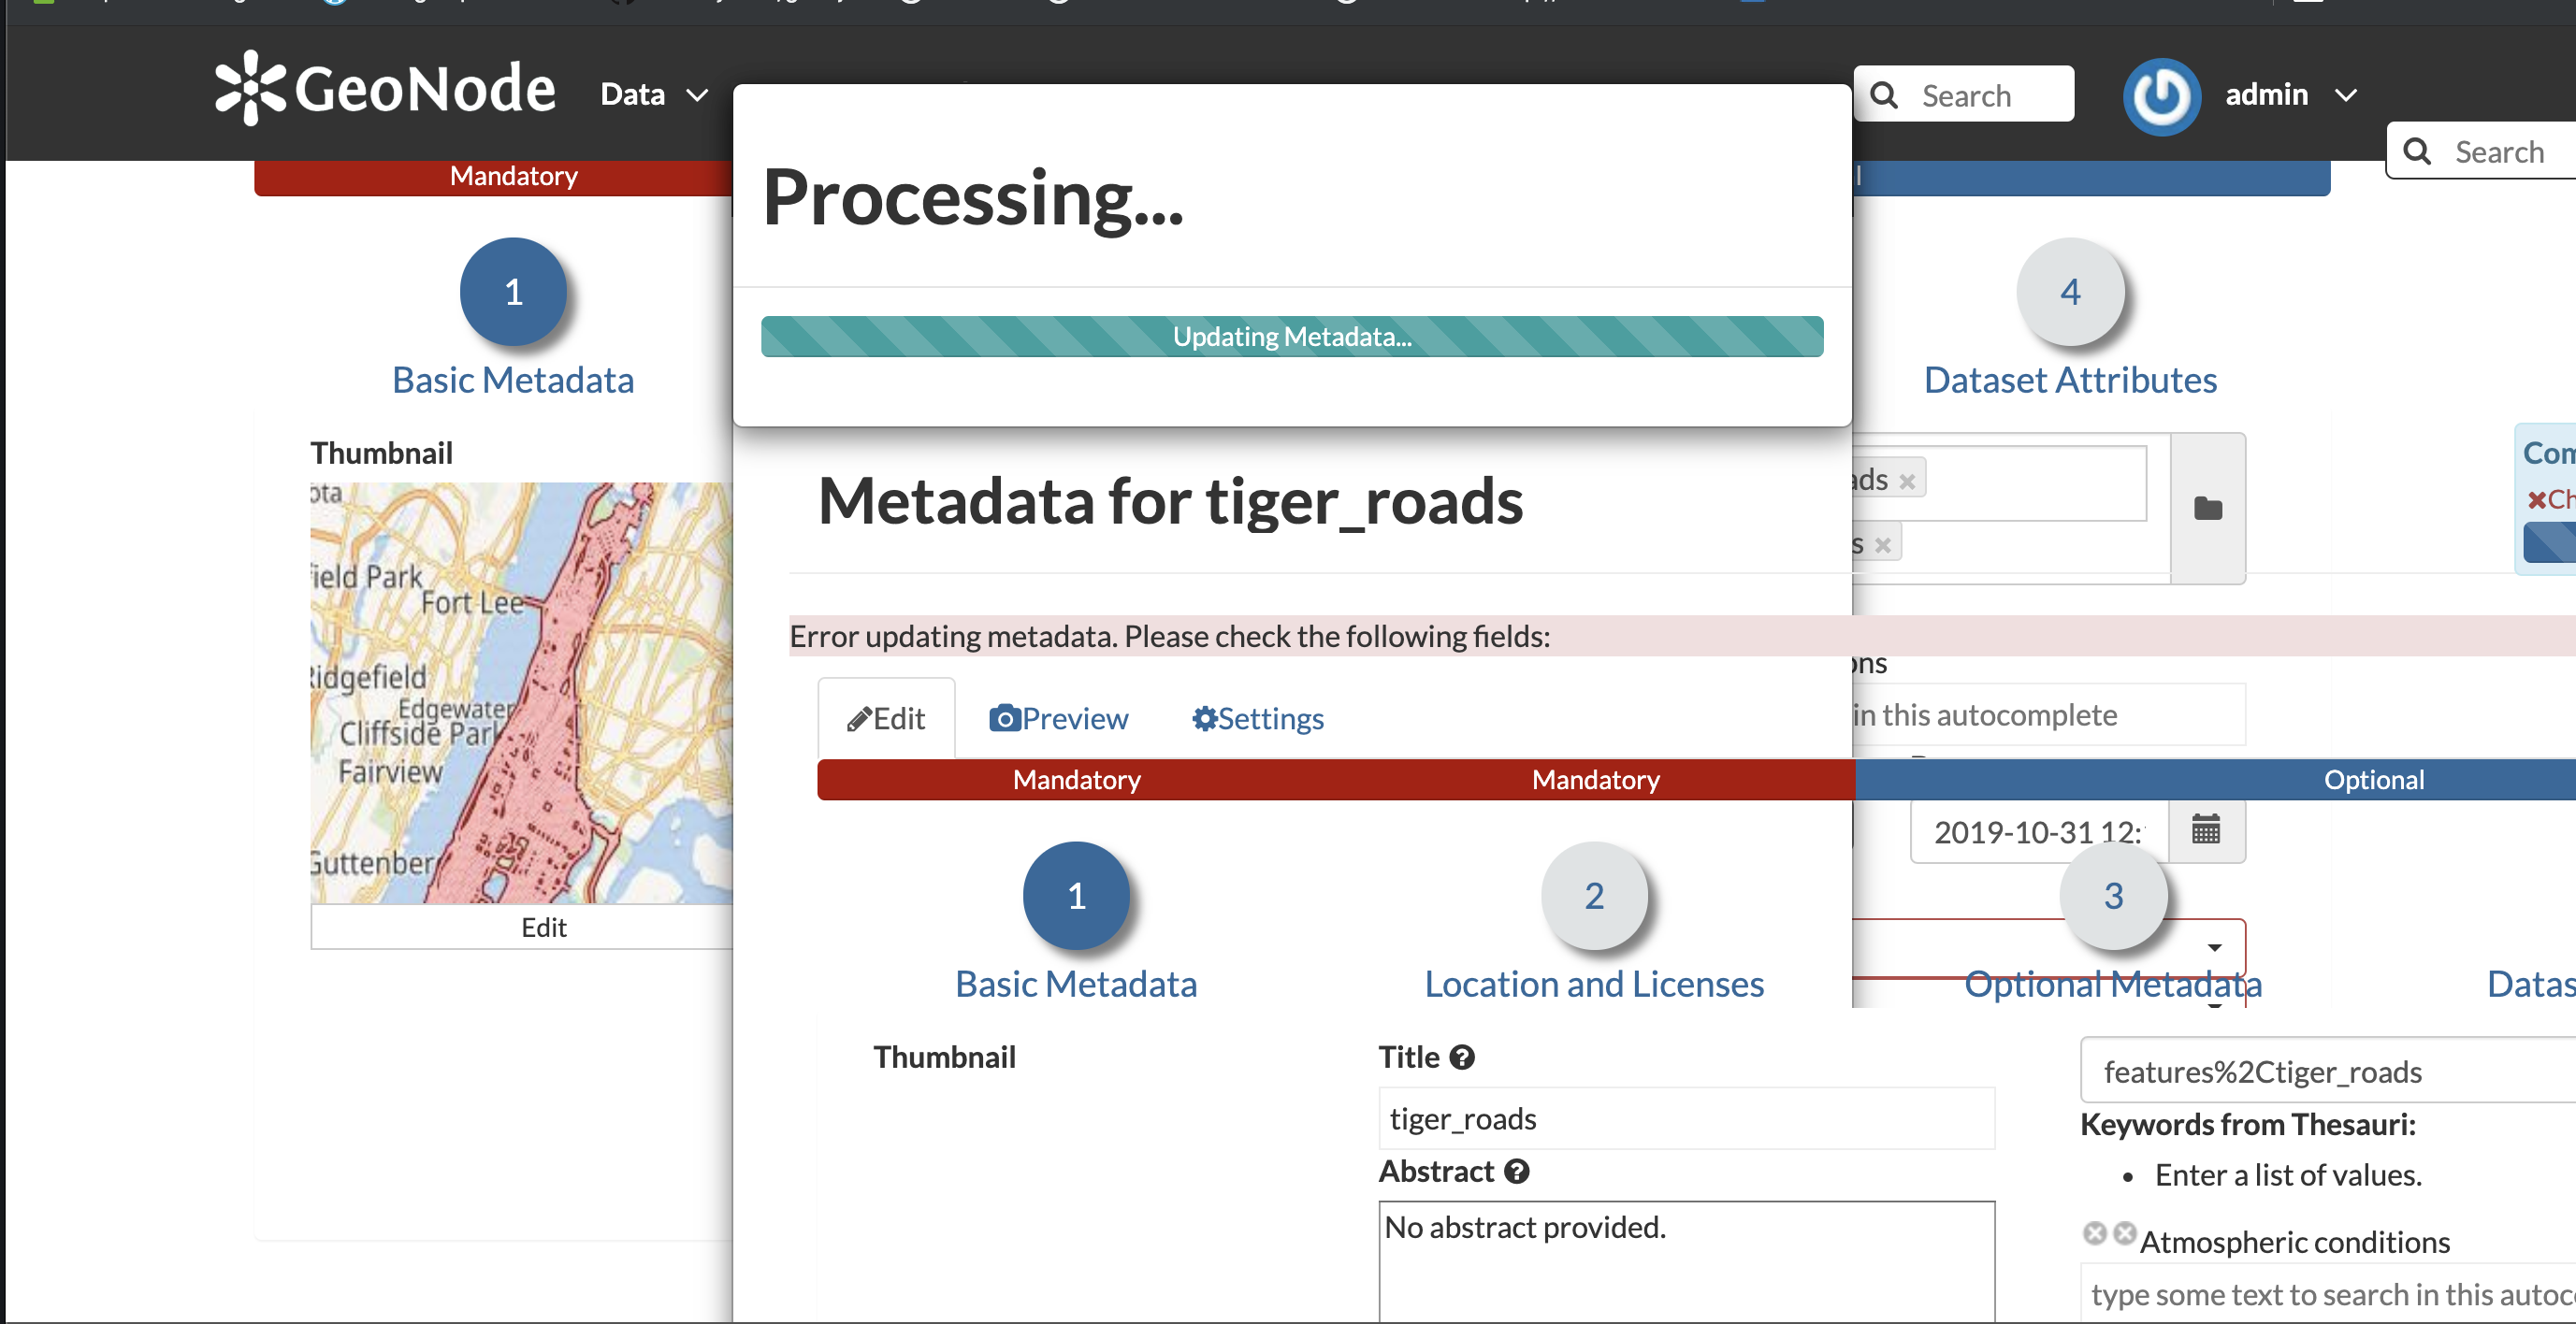Click step 3 circle Optional Metadata
2576x1324 pixels.
(2113, 896)
